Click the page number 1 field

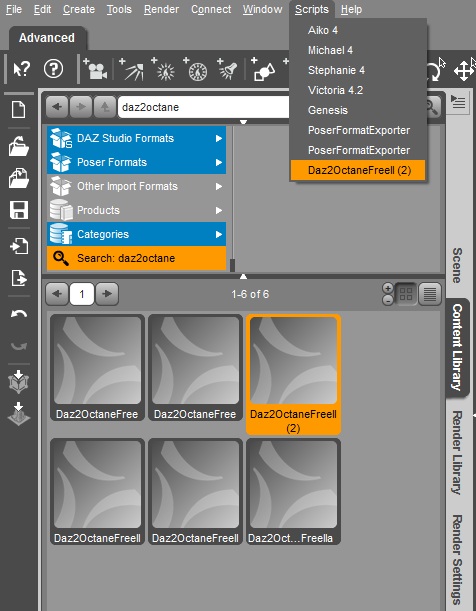[x=82, y=294]
